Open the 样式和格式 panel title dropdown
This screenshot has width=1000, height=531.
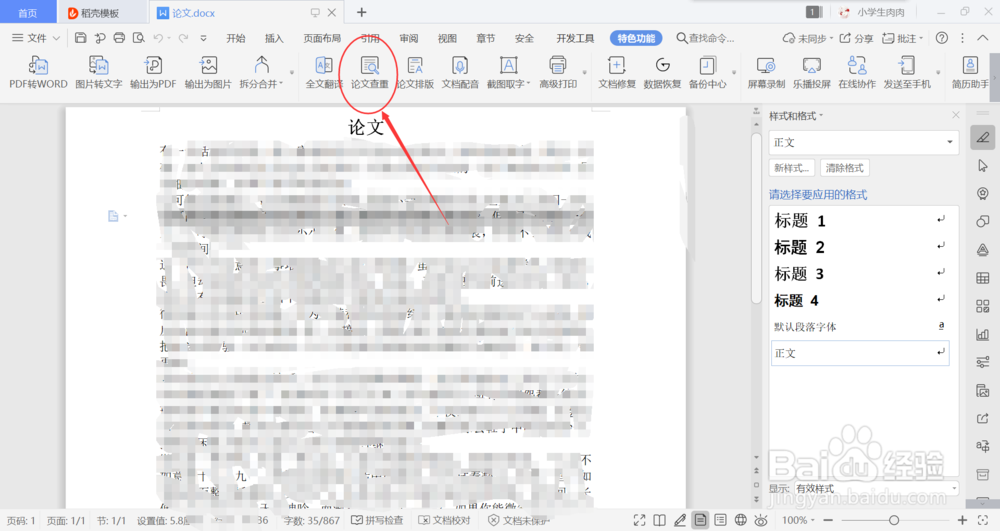[x=796, y=115]
